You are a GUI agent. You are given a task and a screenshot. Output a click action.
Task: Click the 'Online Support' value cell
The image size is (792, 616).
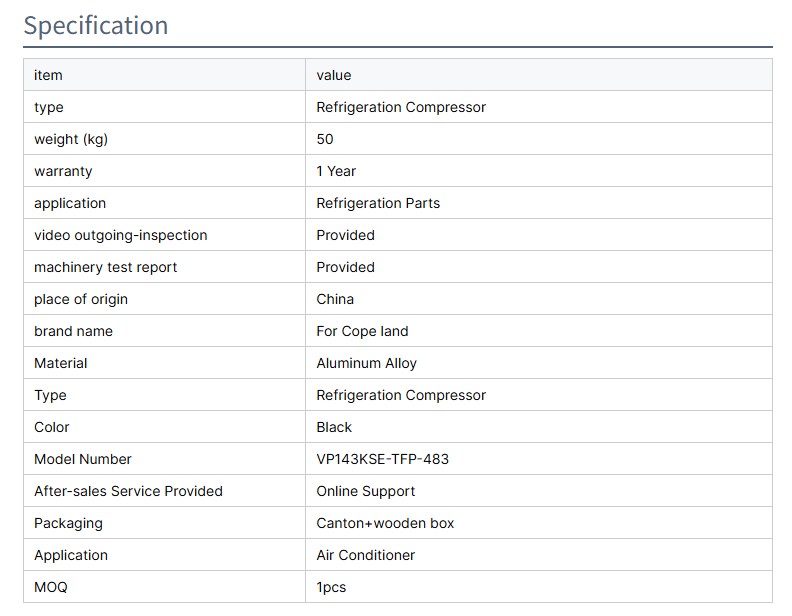coord(365,491)
